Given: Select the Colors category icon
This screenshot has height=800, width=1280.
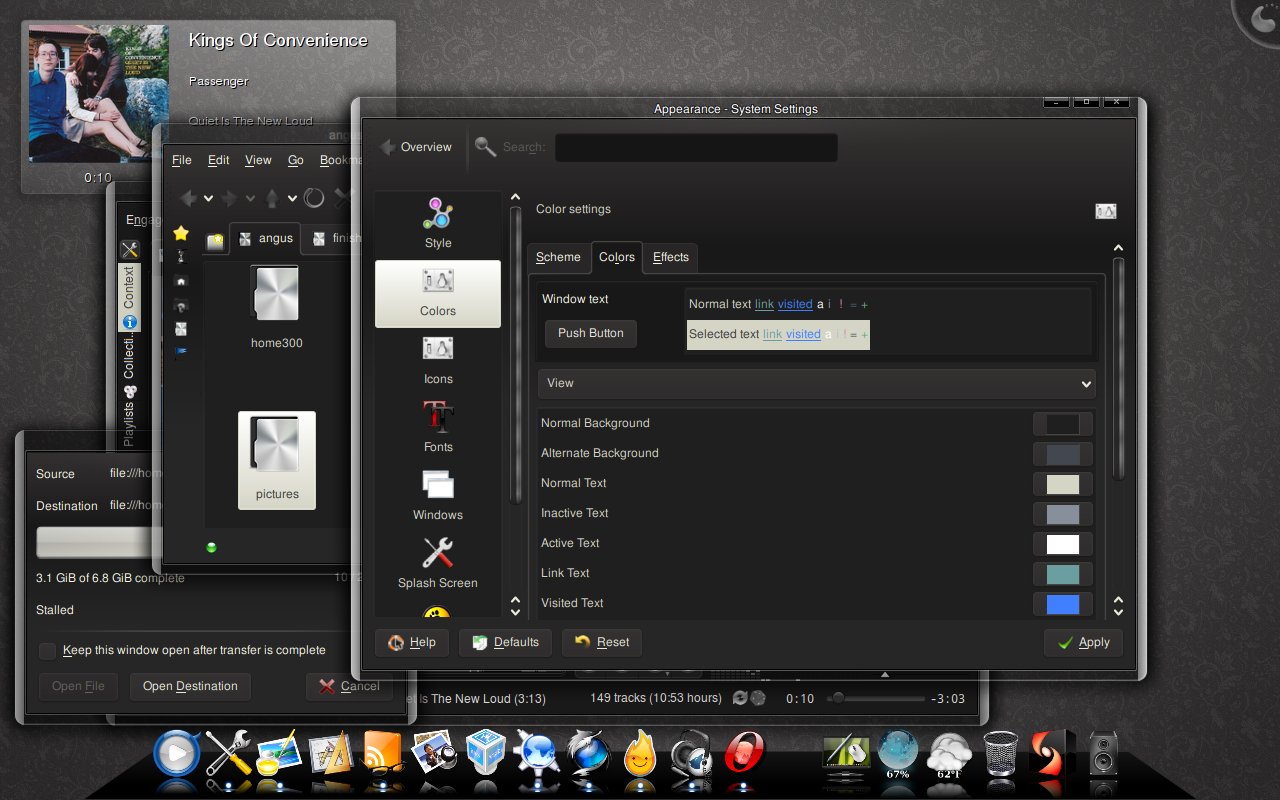Looking at the screenshot, I should pos(438,294).
